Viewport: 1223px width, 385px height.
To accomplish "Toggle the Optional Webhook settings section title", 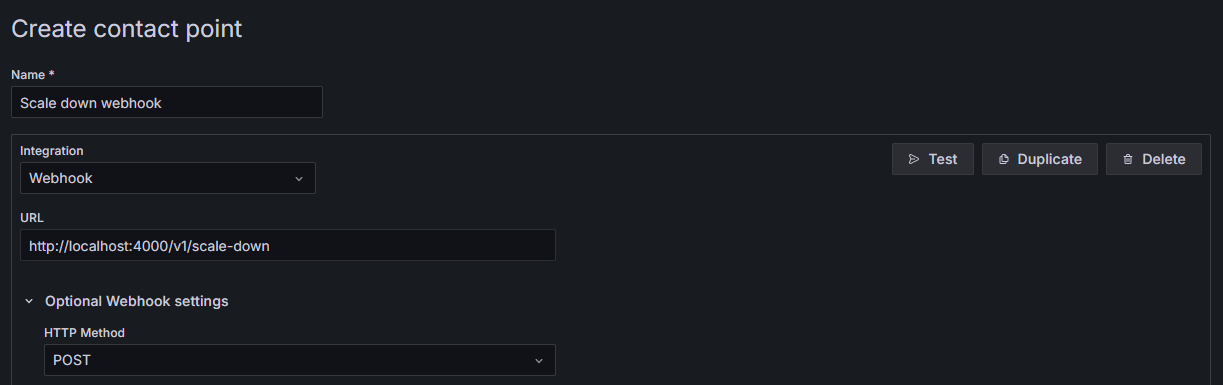I will pyautogui.click(x=137, y=301).
